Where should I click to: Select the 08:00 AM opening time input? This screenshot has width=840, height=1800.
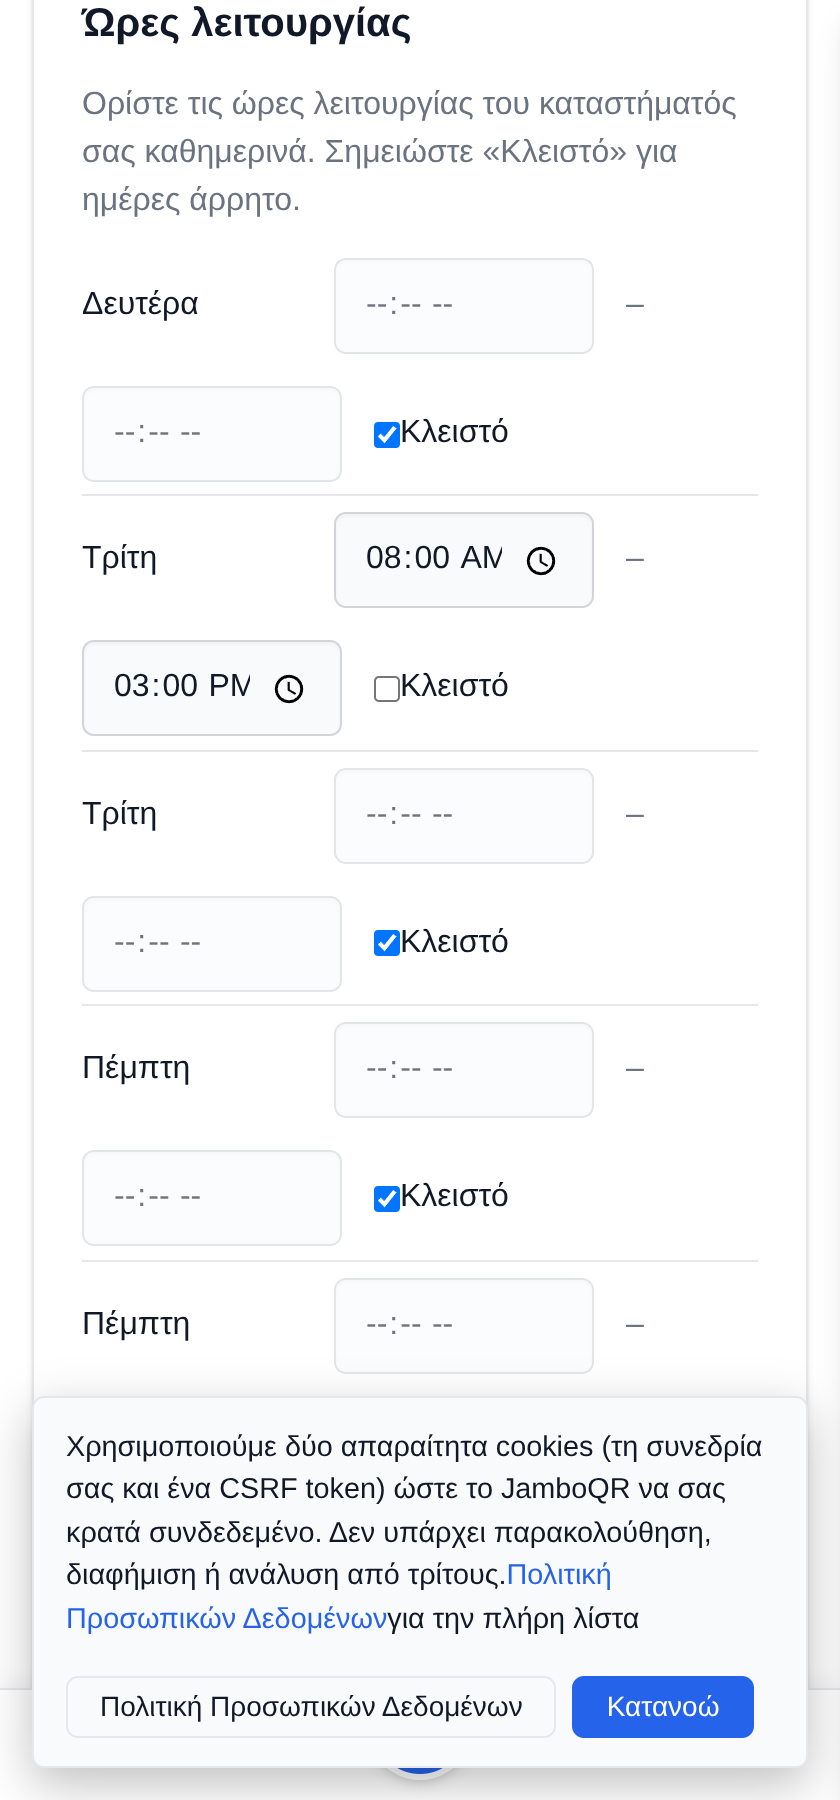coord(464,560)
